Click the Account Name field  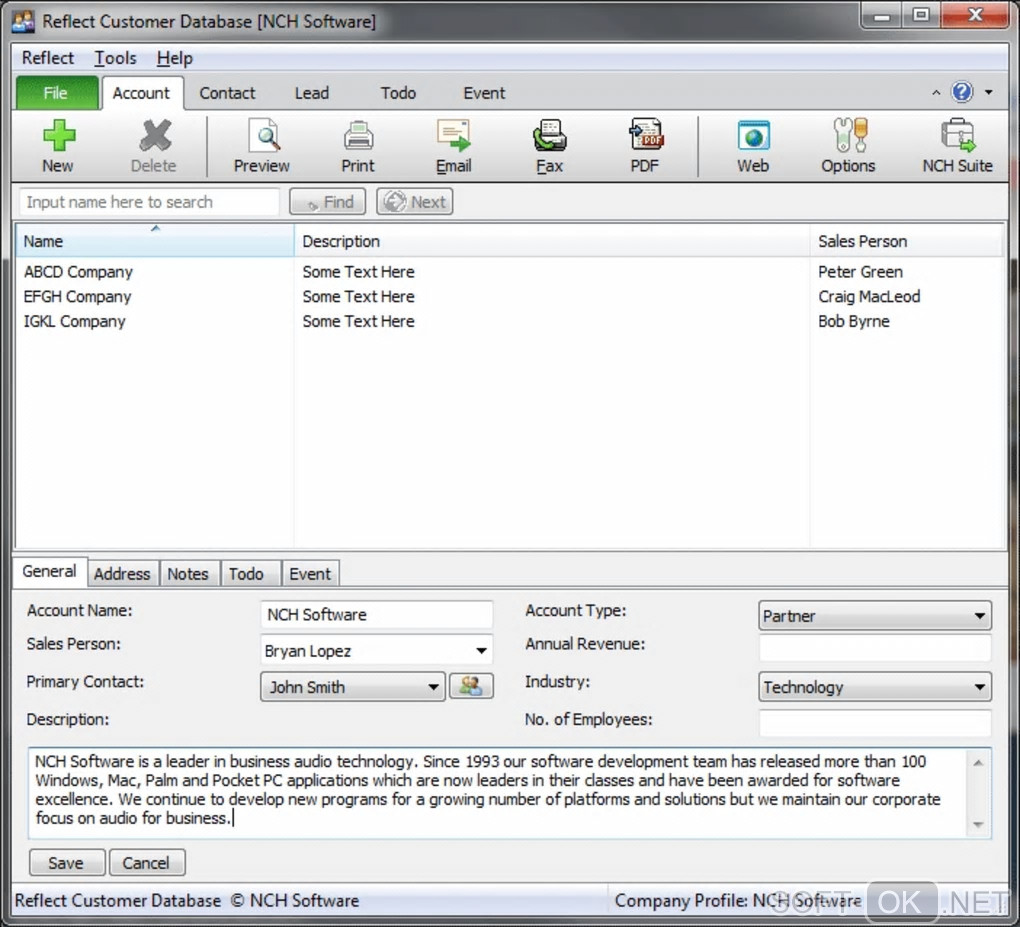(x=377, y=615)
